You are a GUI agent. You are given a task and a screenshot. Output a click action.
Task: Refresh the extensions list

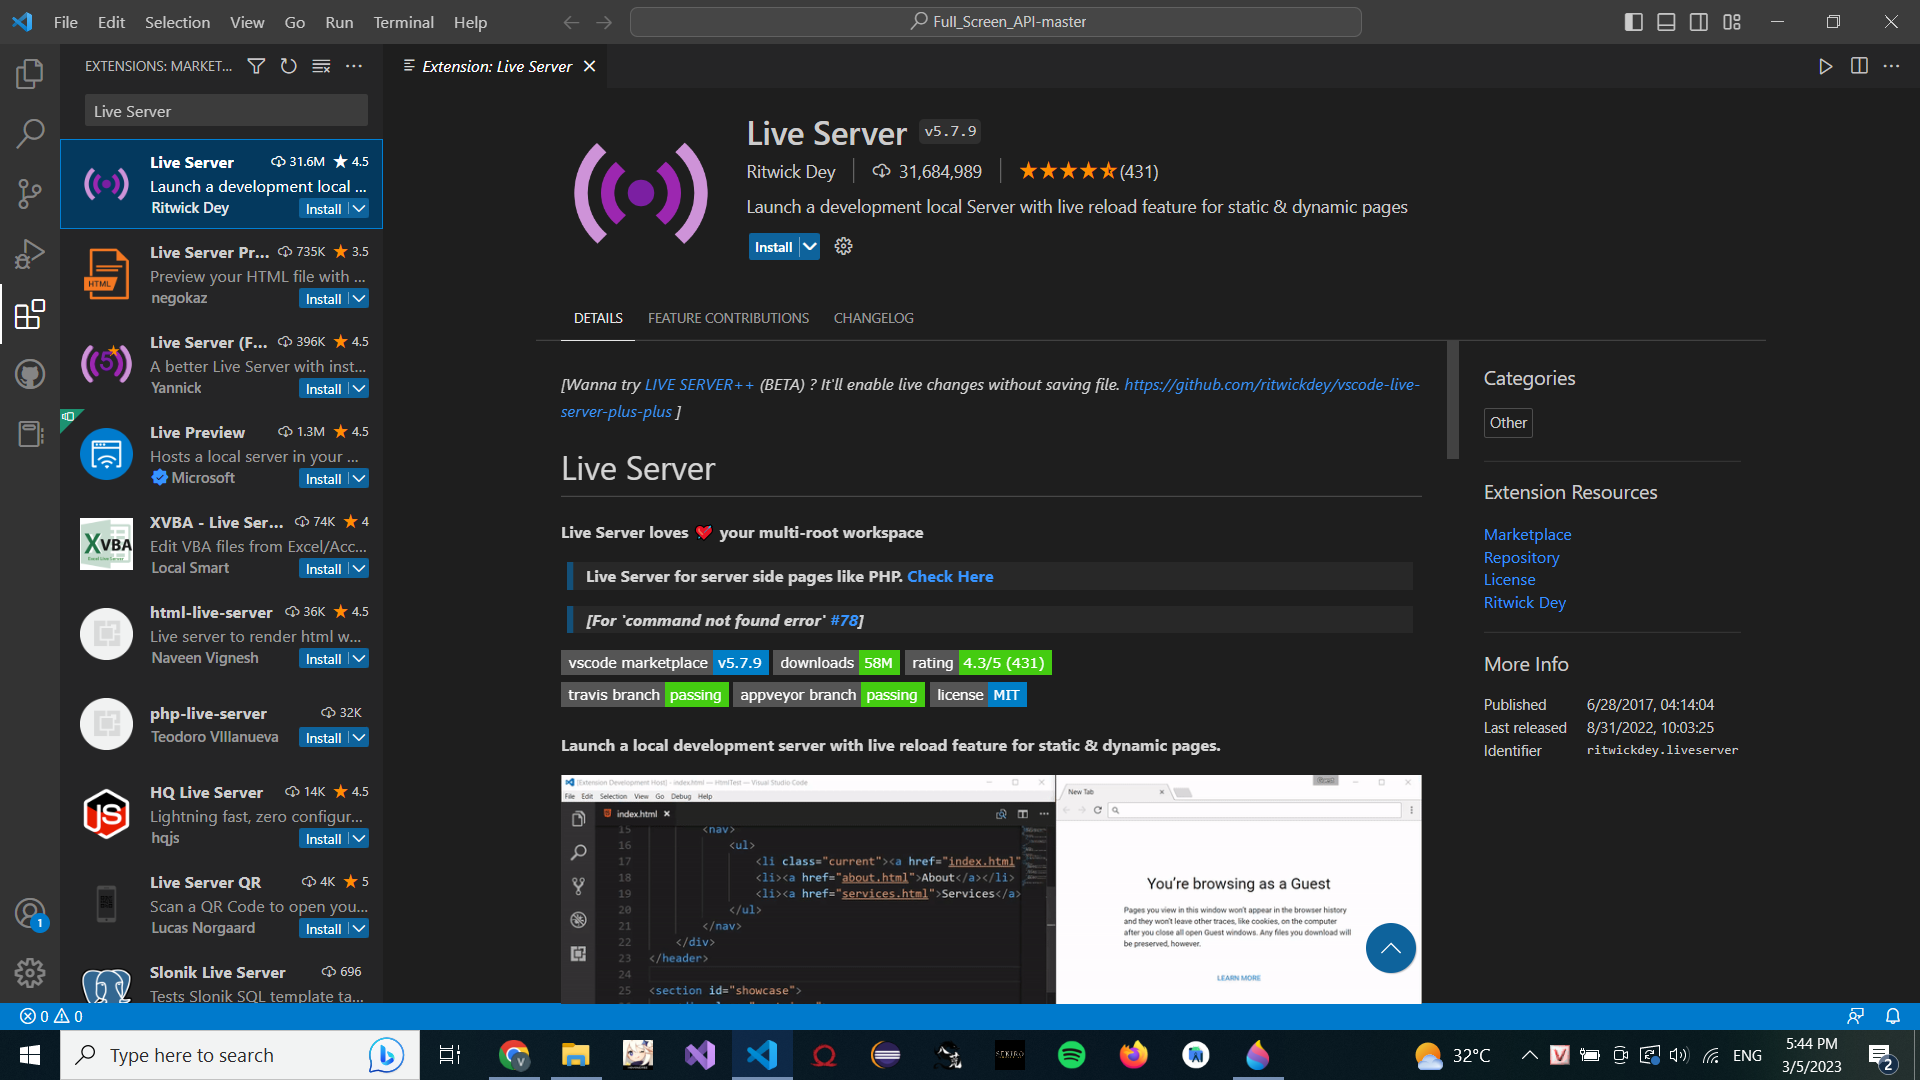[289, 66]
